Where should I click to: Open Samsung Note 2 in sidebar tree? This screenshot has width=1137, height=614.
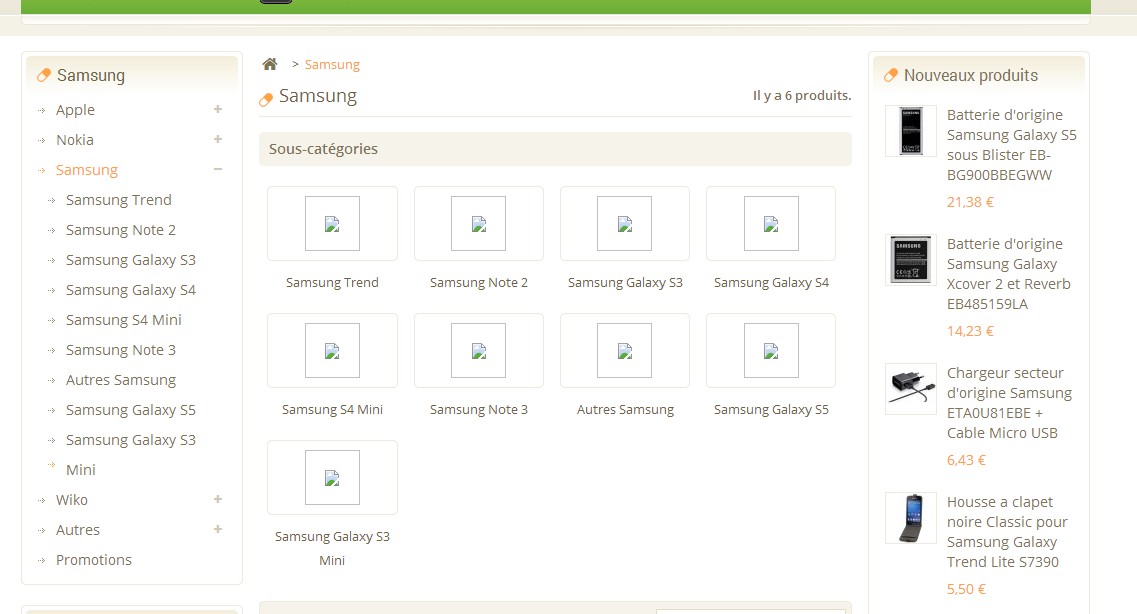[121, 230]
